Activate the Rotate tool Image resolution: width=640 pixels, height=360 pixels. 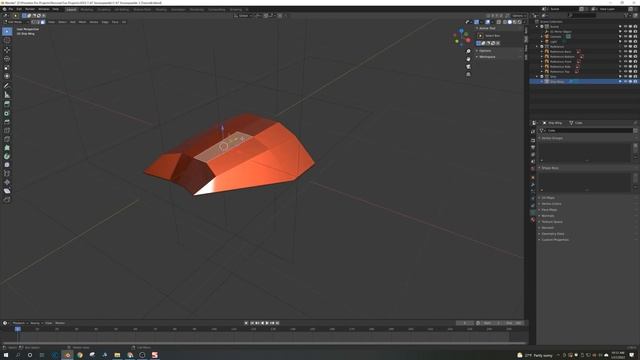(x=7, y=58)
